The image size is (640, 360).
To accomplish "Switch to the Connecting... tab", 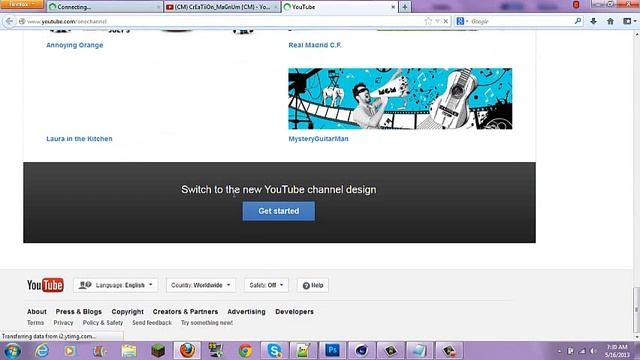I will pyautogui.click(x=104, y=7).
